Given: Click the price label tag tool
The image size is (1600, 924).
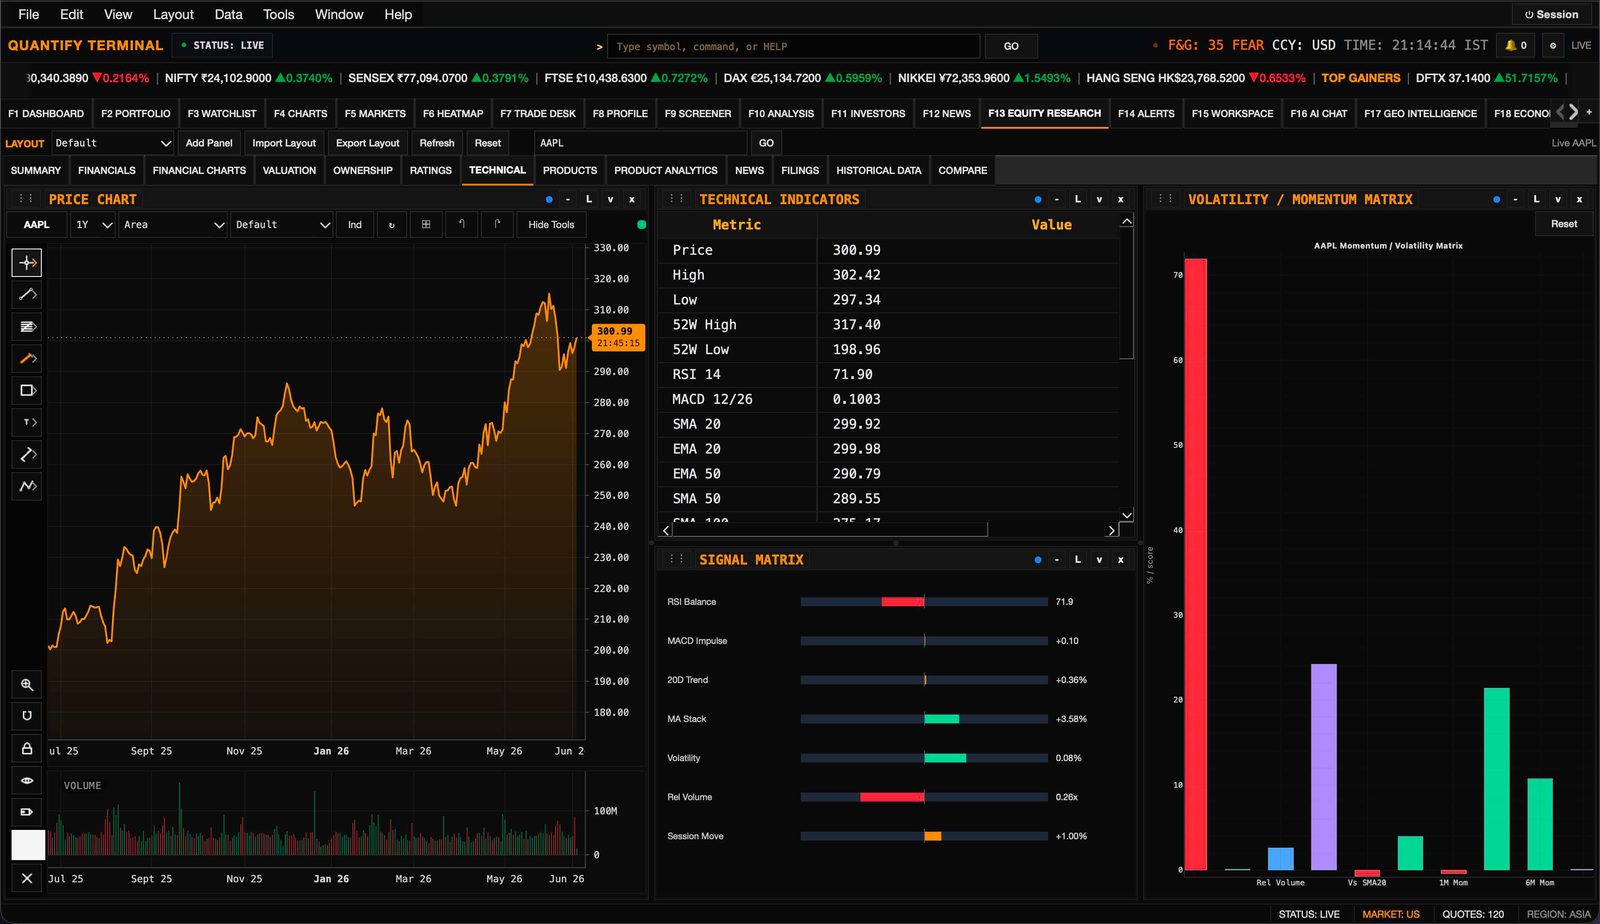Looking at the screenshot, I should (27, 812).
